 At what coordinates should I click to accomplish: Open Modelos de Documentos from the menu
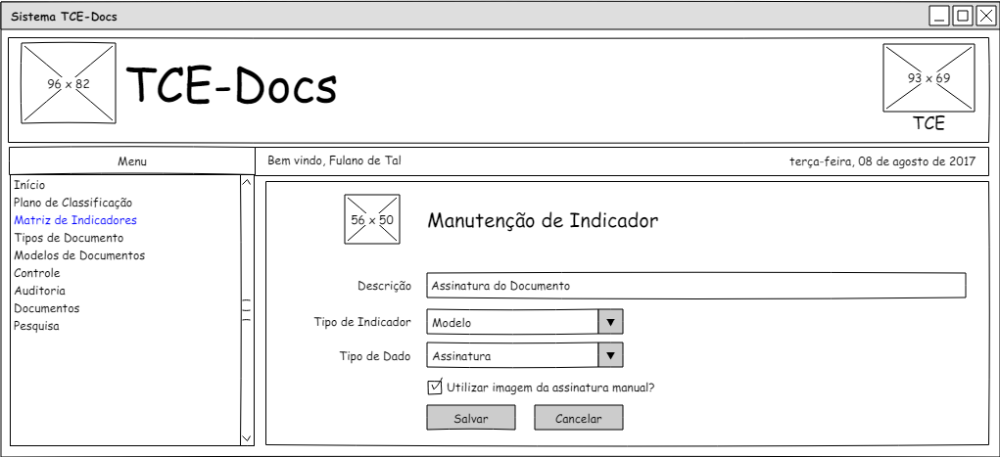[79, 256]
